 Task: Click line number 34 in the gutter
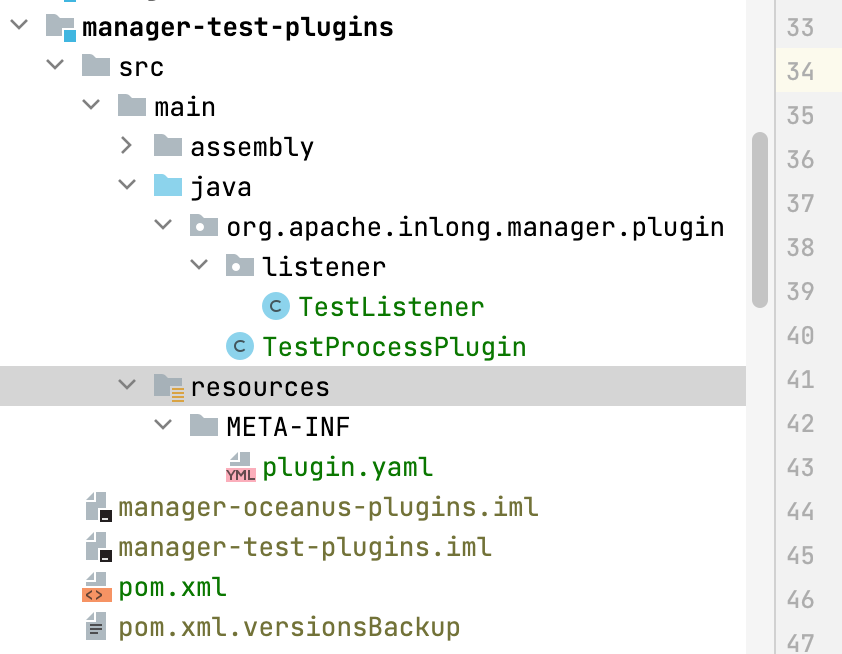click(810, 73)
